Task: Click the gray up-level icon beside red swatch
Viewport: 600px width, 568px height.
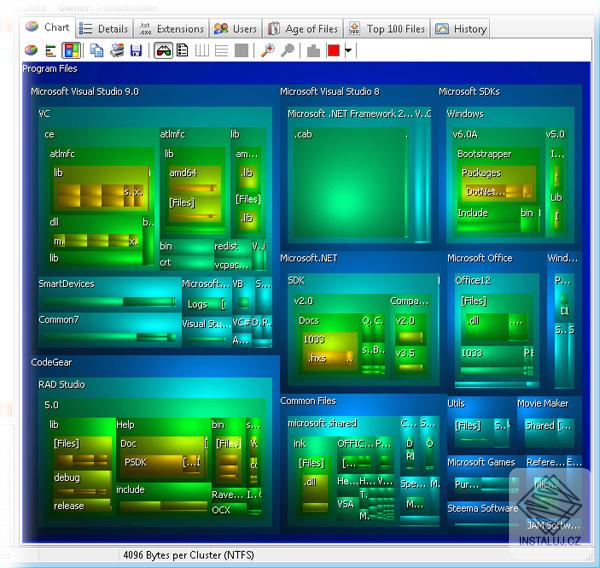Action: 313,50
